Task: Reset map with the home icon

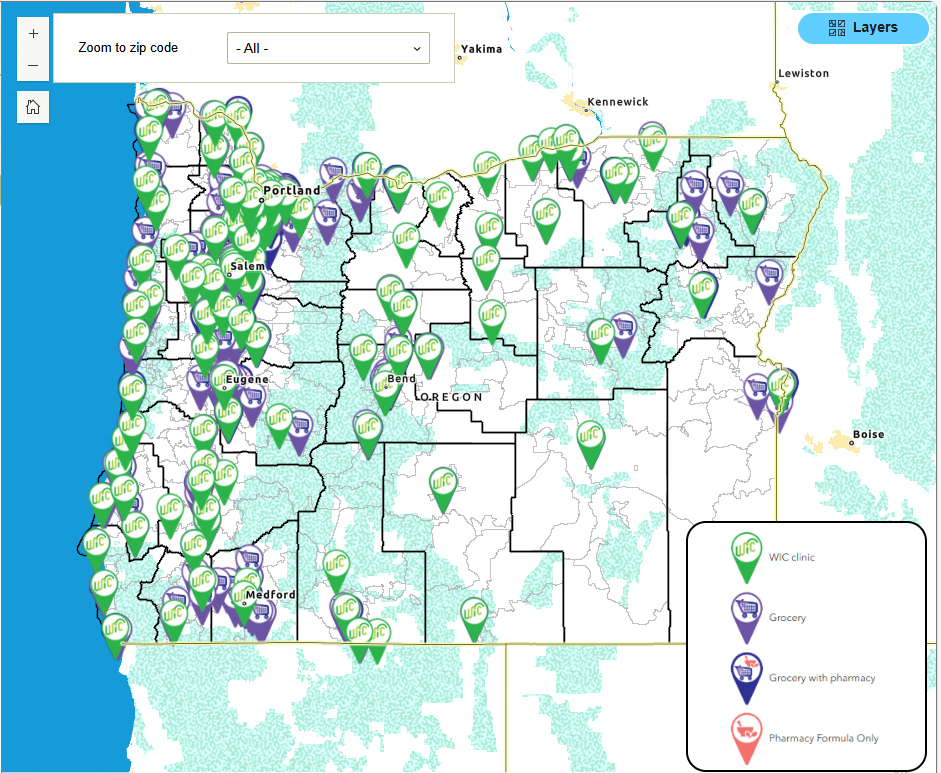Action: 33,107
